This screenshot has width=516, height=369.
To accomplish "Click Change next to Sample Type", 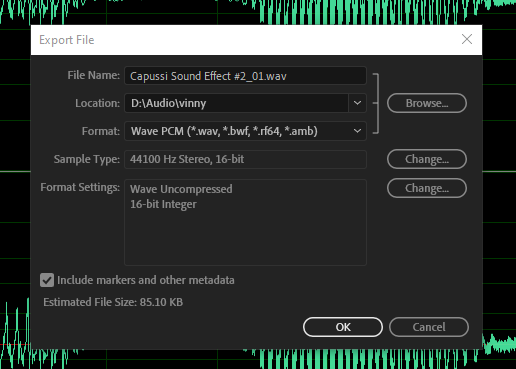I will point(427,159).
